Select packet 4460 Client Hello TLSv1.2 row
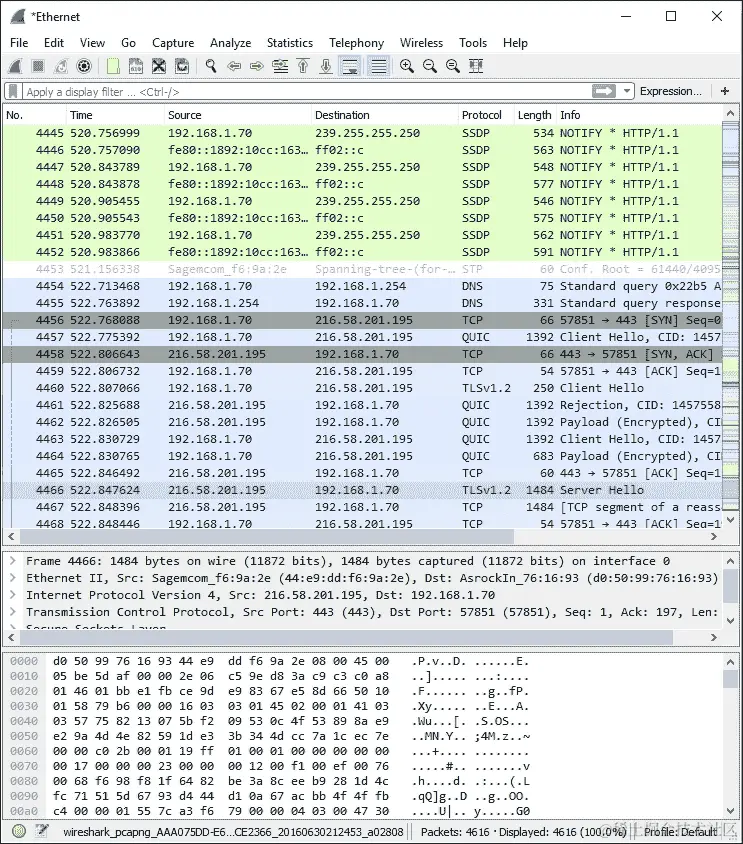The width and height of the screenshot is (743, 844). [x=362, y=388]
